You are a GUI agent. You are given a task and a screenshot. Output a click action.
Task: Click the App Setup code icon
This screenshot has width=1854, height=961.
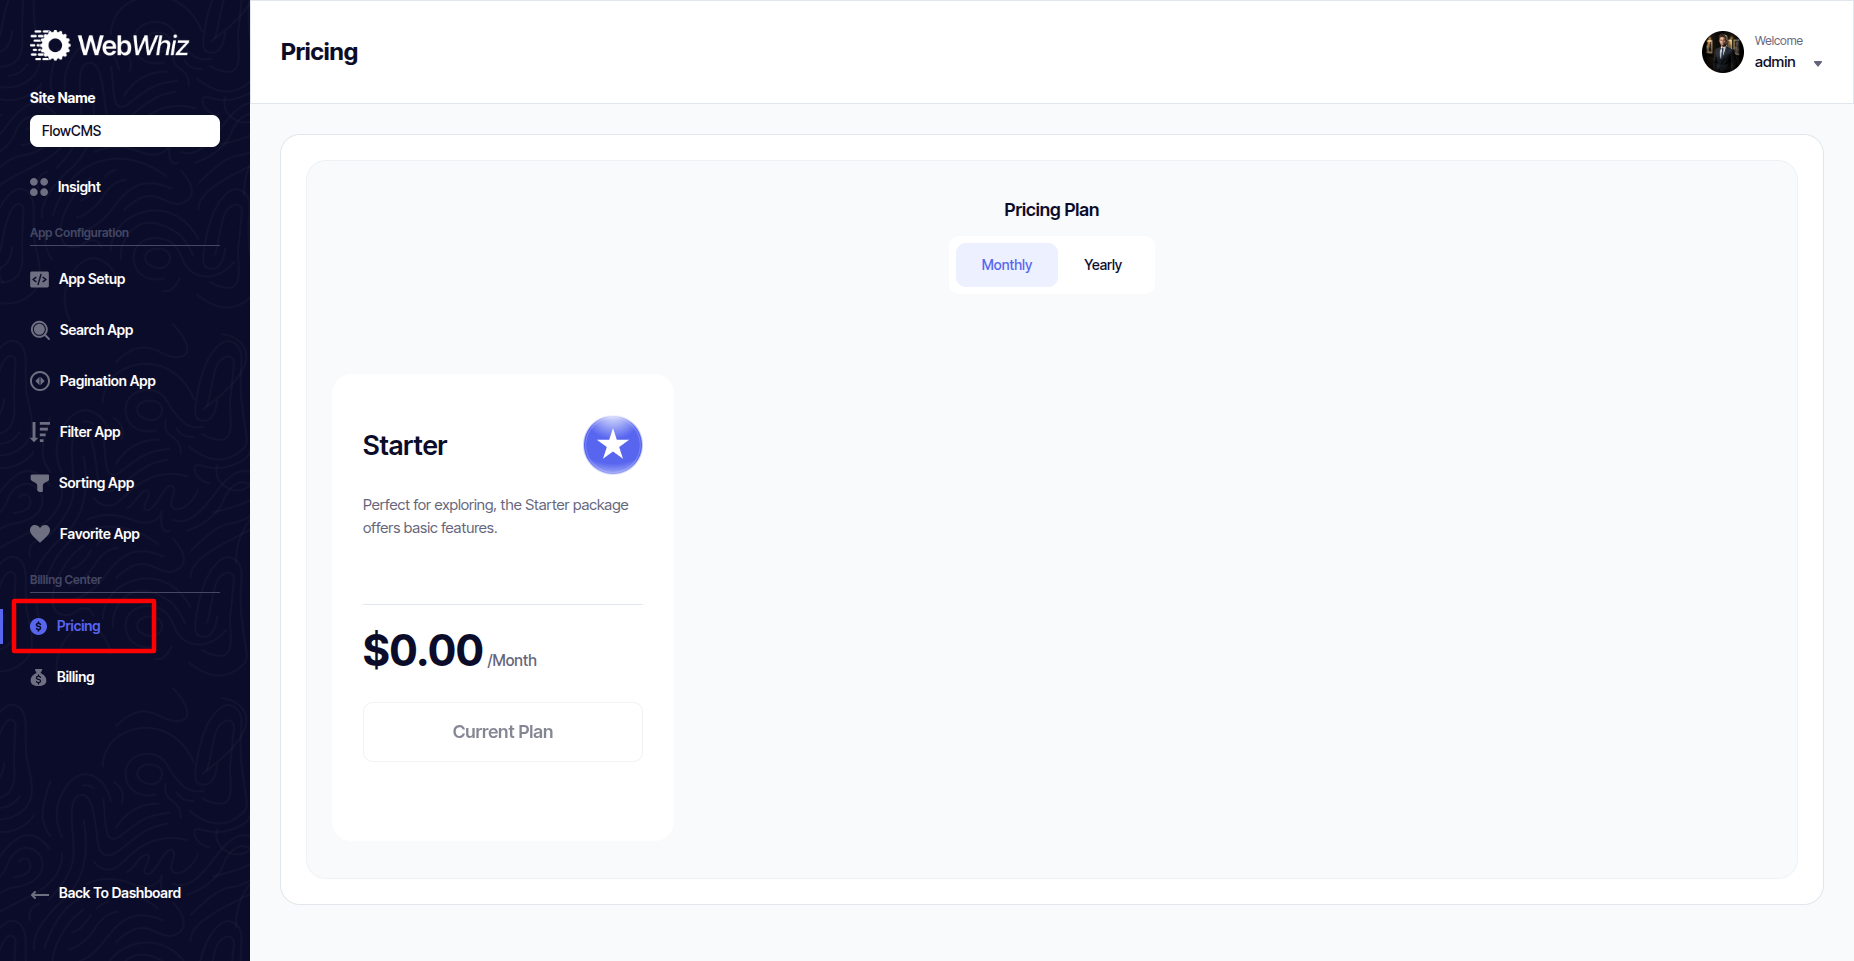[x=40, y=279]
